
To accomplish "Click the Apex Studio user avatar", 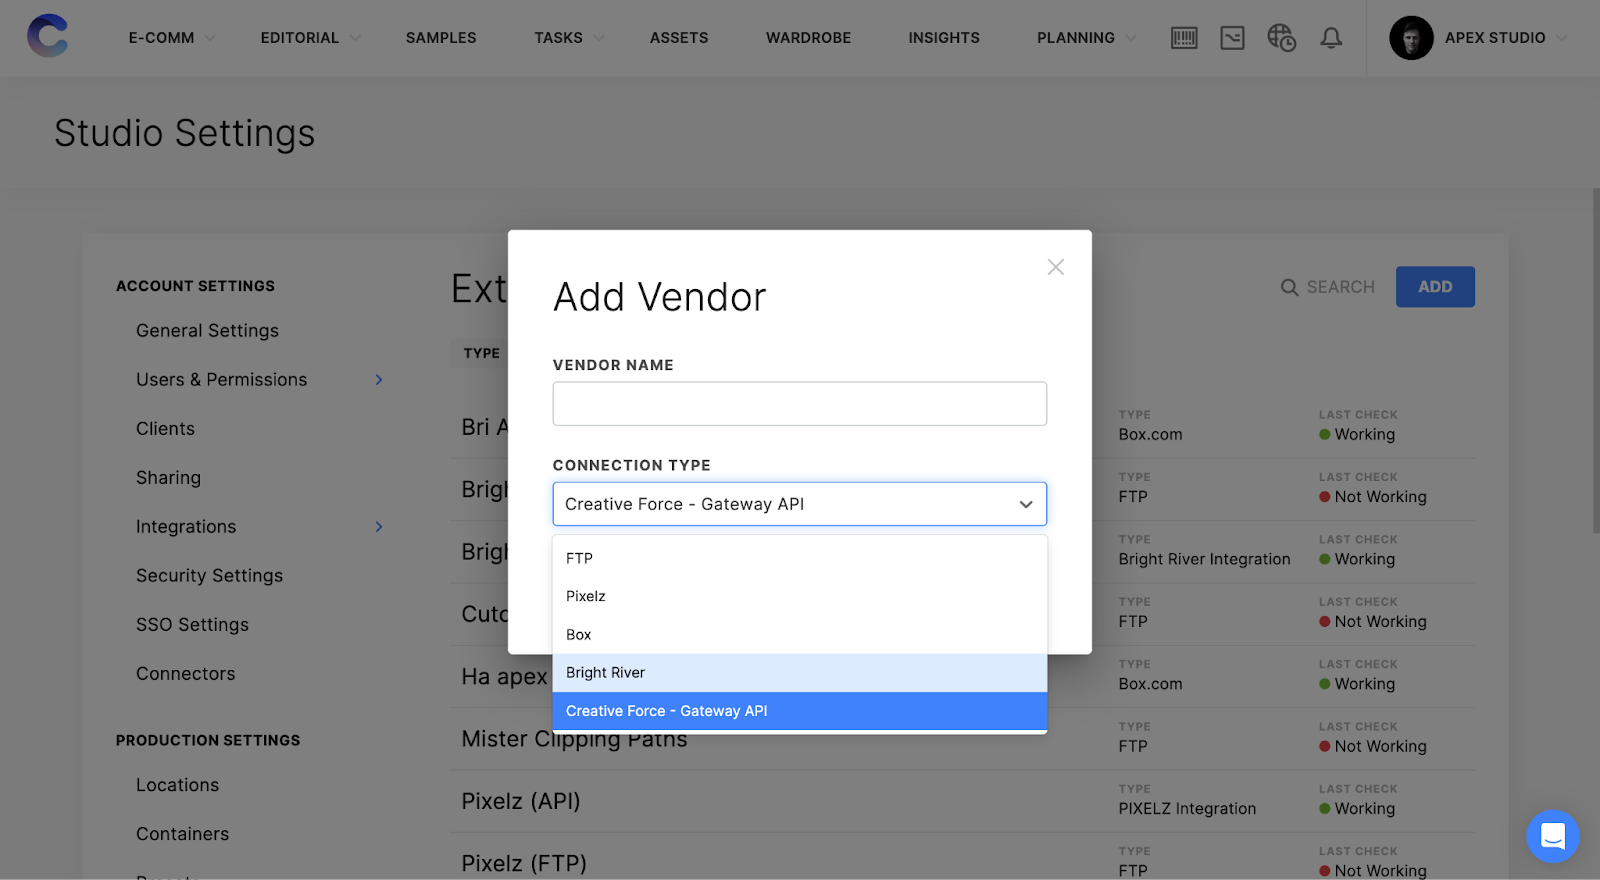I will pyautogui.click(x=1411, y=38).
